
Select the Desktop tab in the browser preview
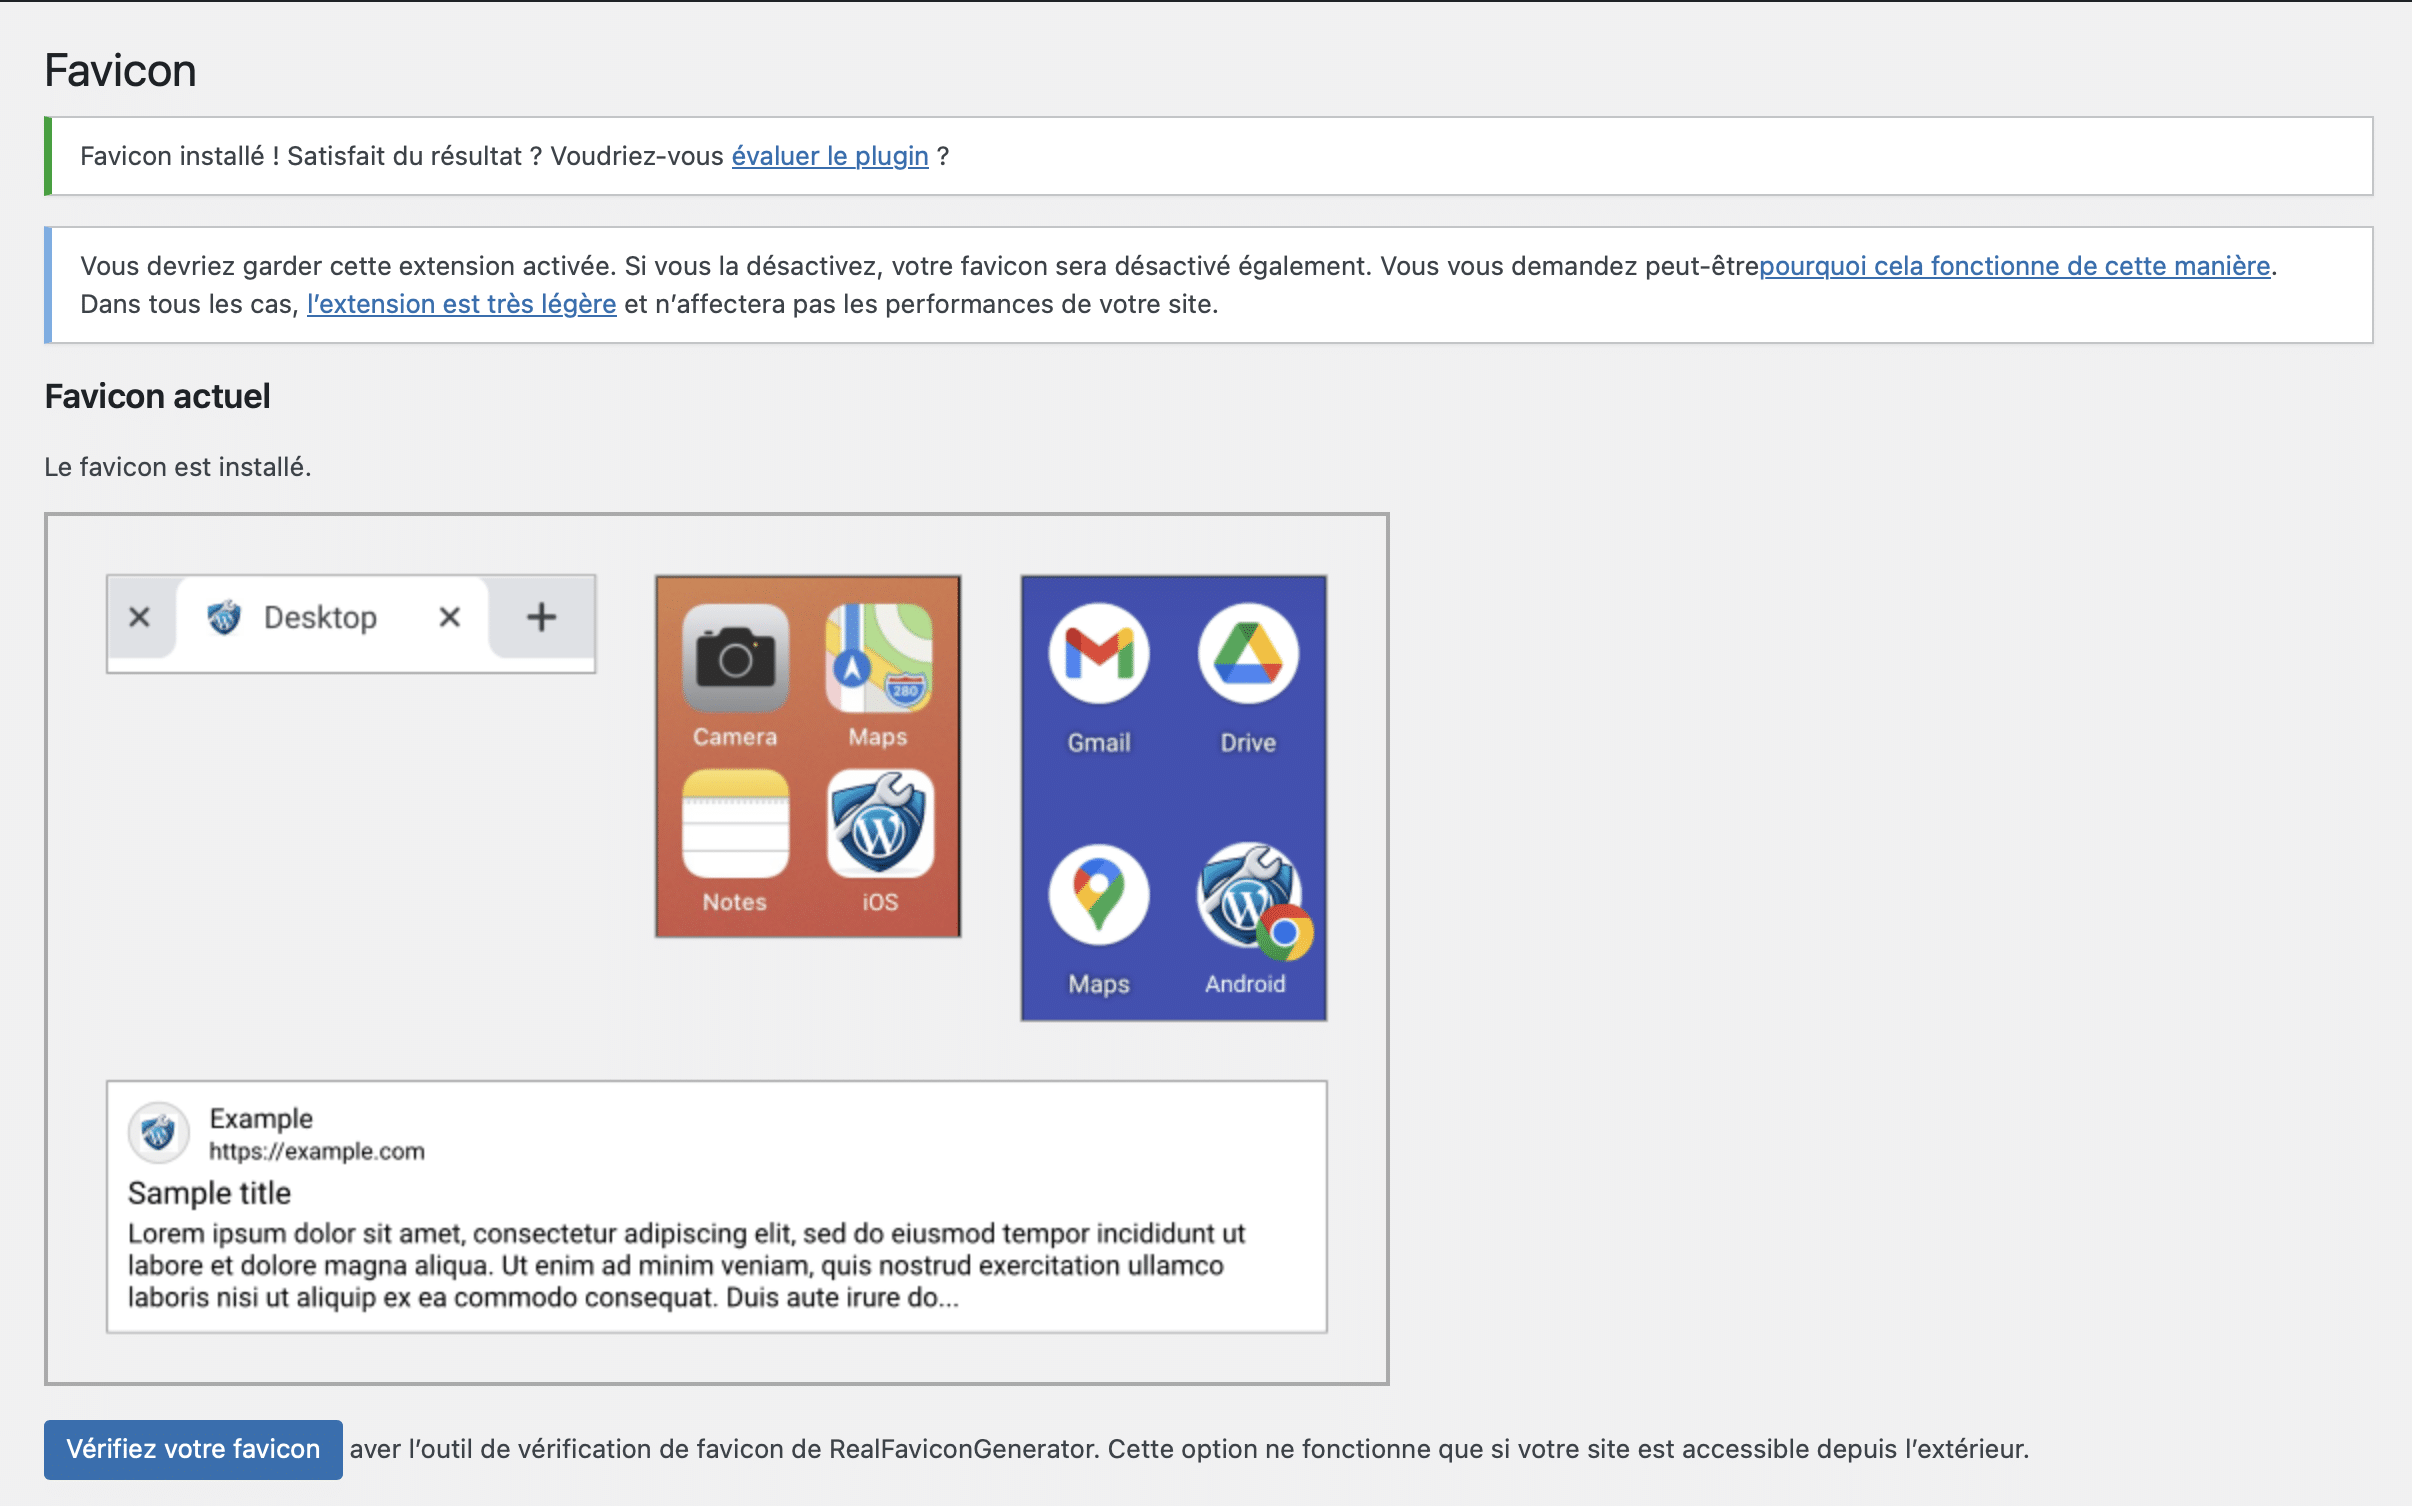[x=332, y=617]
